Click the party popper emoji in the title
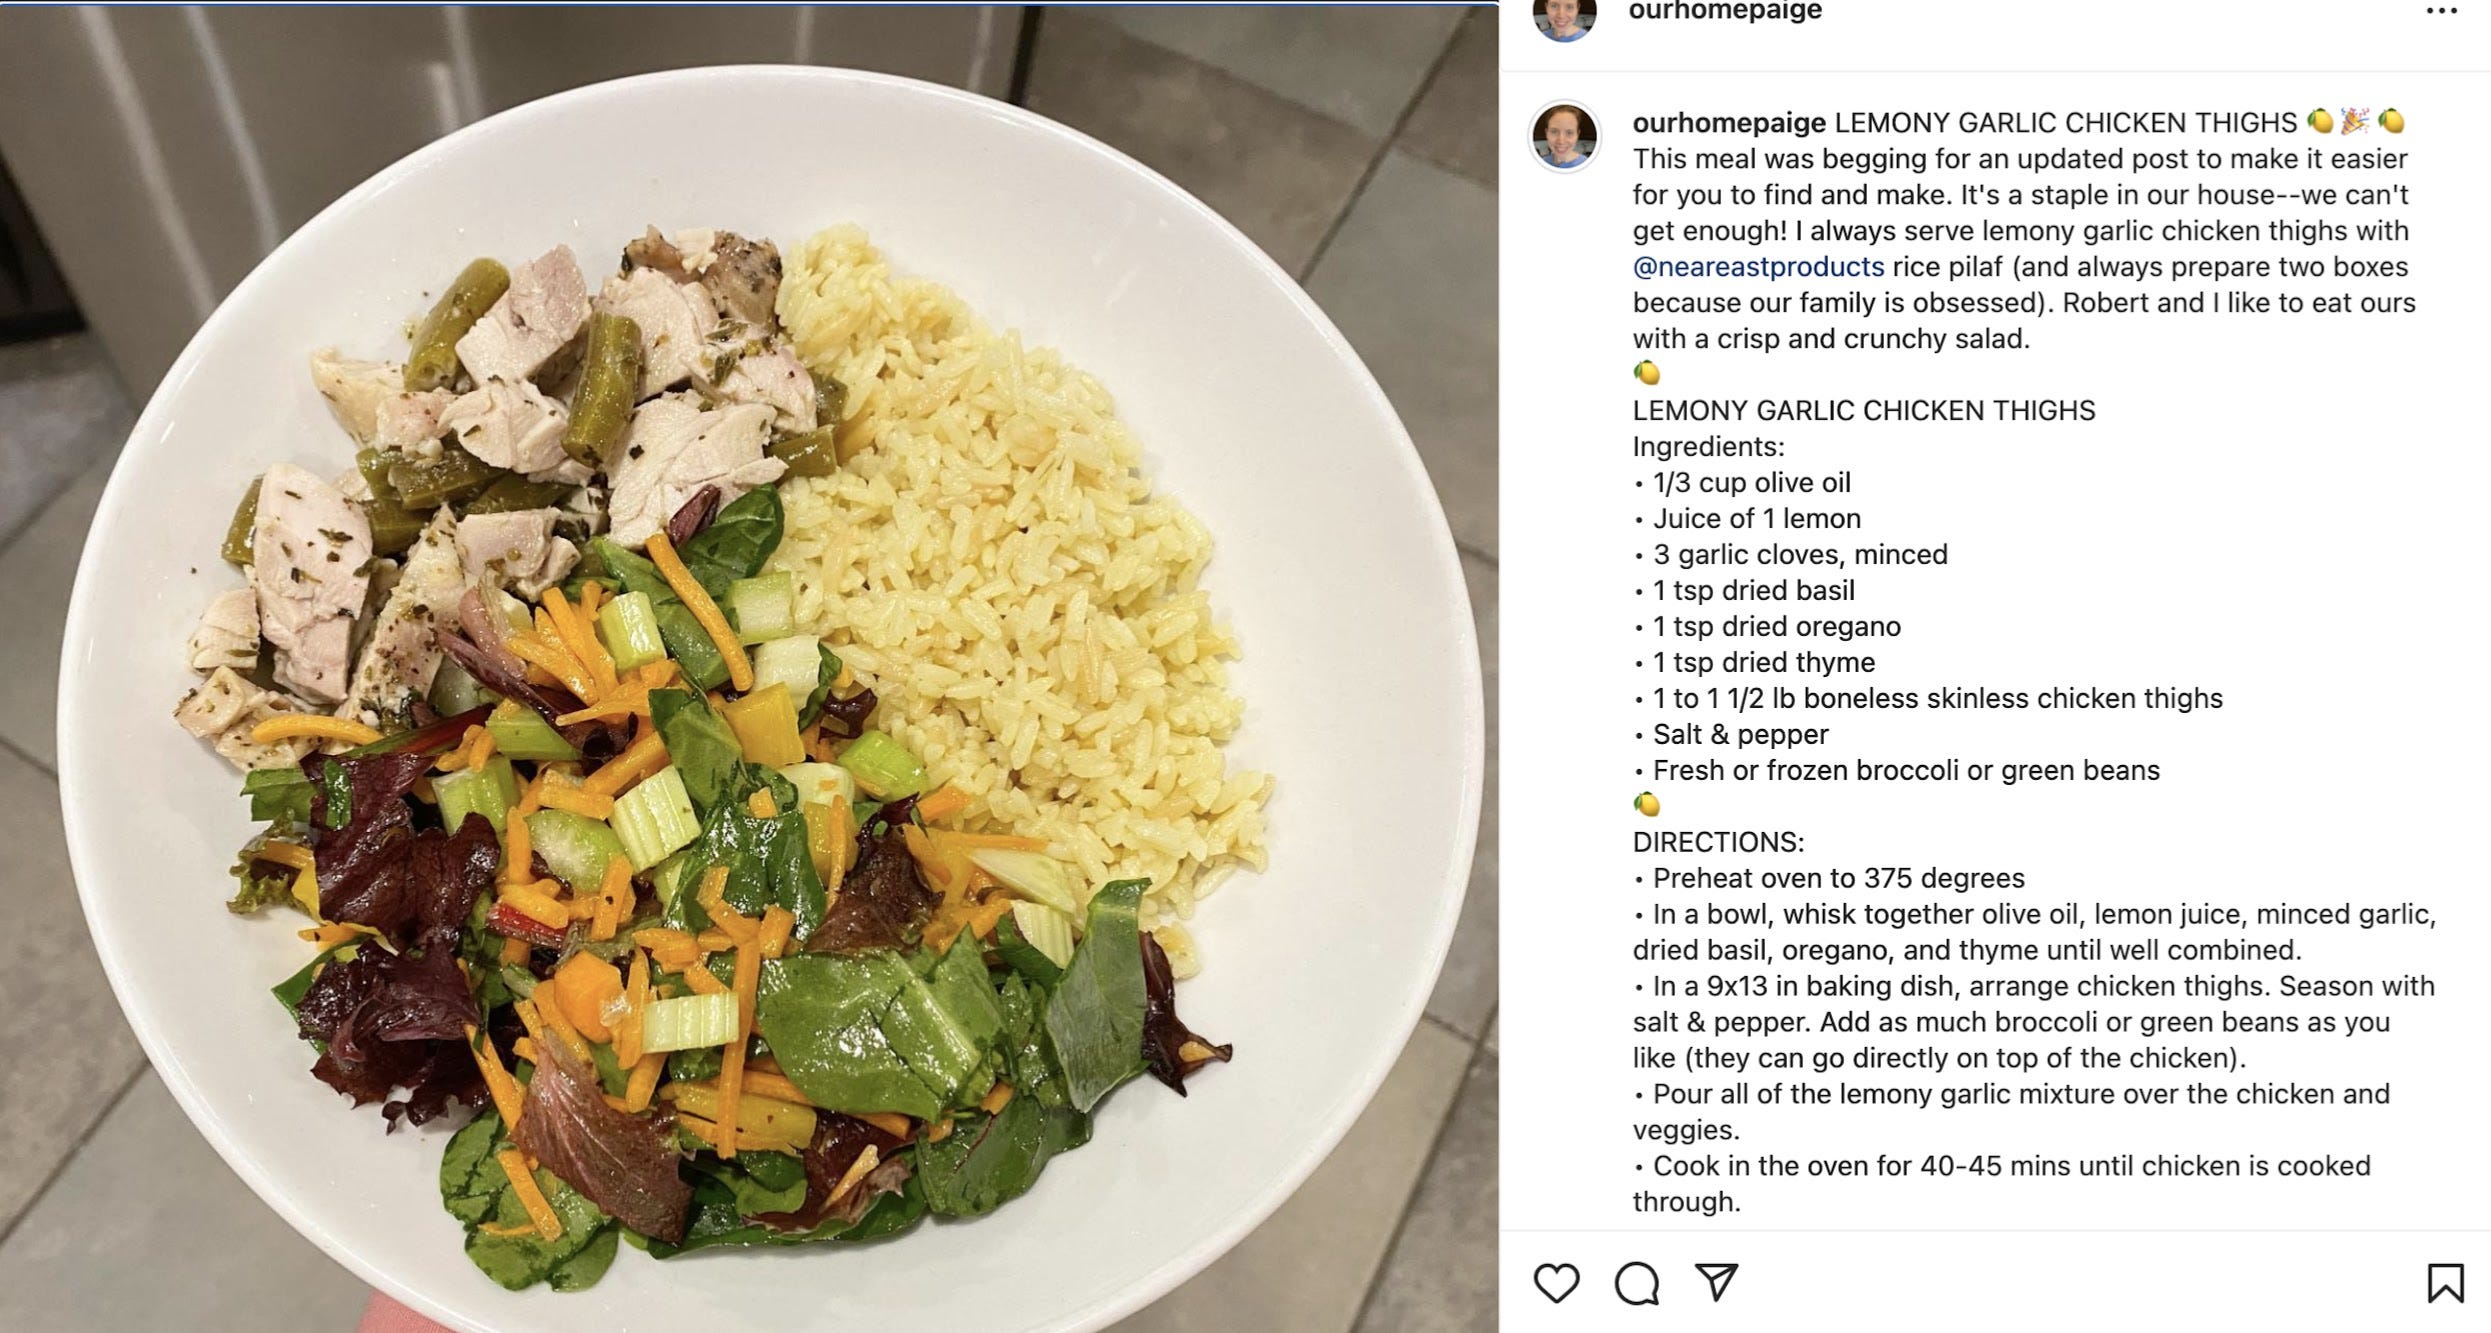Viewport: 2491px width, 1333px height. 2355,122
